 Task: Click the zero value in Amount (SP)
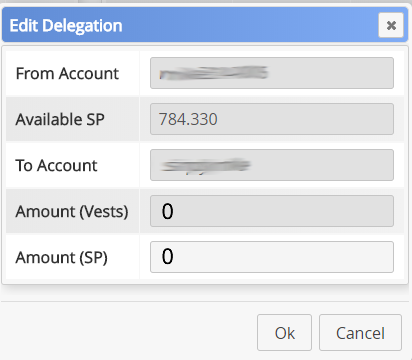point(167,257)
